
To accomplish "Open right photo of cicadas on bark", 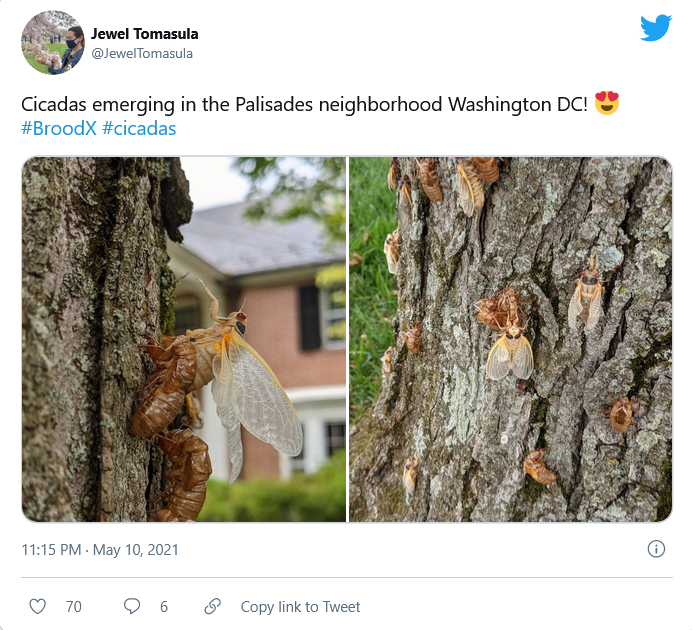I will point(511,339).
